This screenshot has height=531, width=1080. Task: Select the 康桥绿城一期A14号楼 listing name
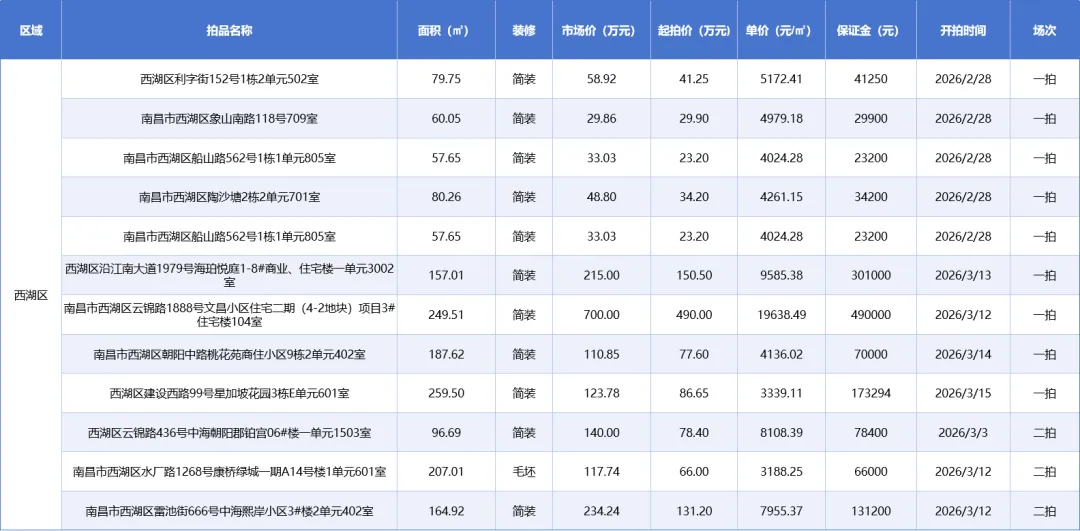click(229, 472)
